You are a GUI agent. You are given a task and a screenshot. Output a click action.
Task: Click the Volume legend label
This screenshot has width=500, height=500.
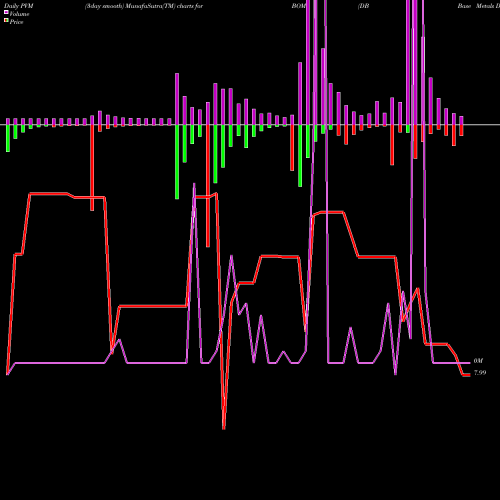tap(19, 14)
